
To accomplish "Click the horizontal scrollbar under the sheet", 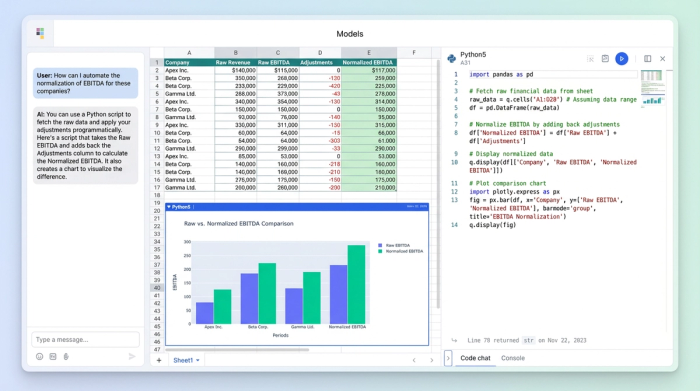I will [x=237, y=350].
